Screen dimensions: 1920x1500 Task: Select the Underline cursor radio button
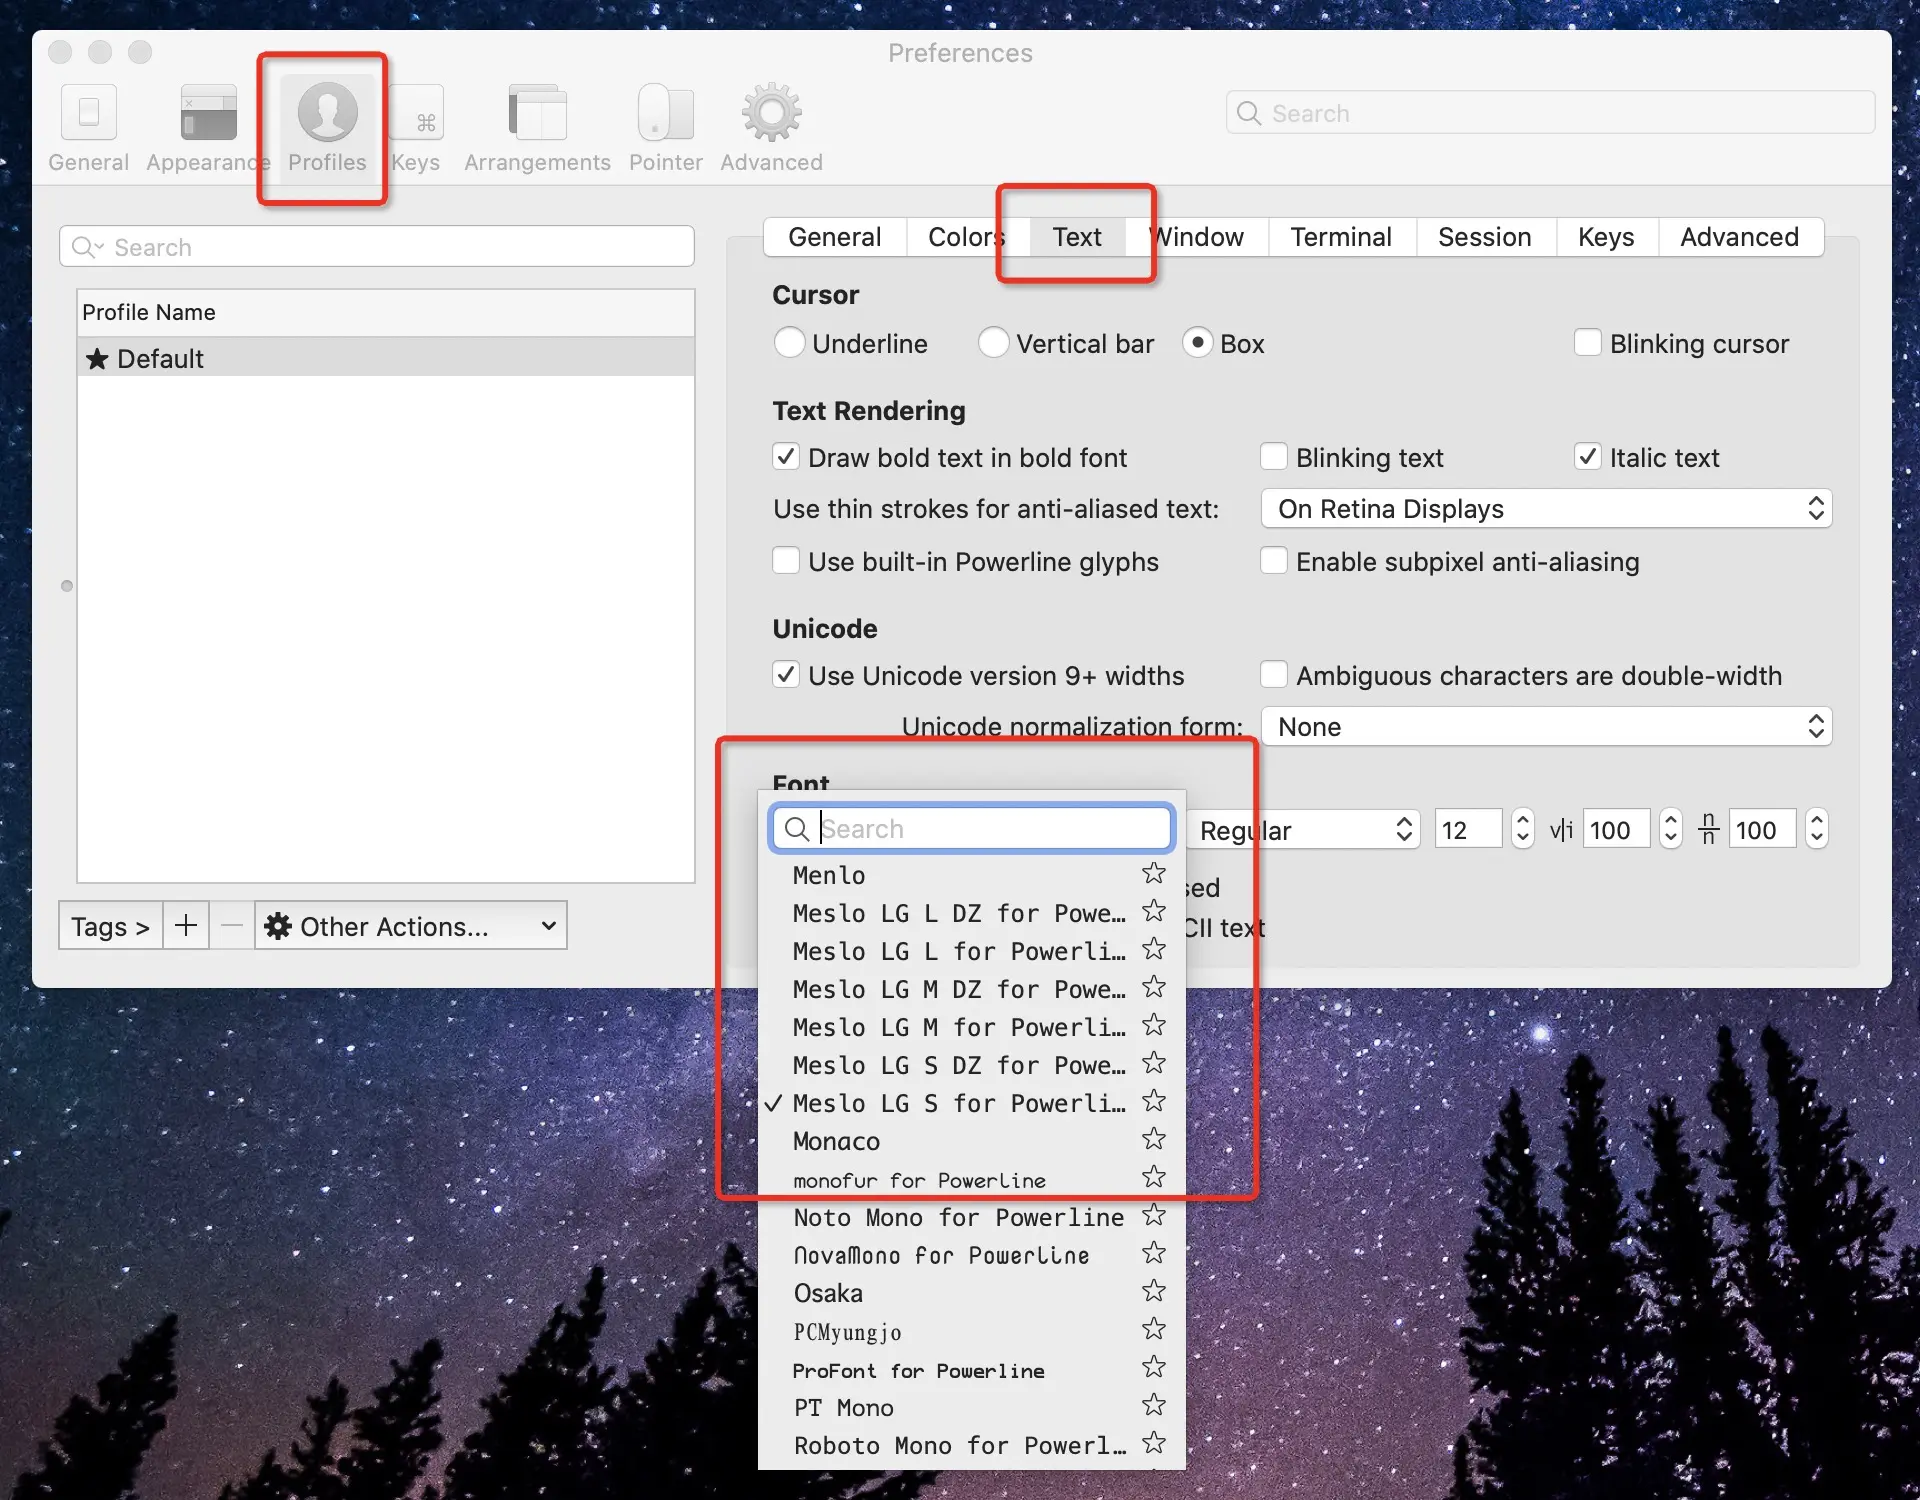[x=789, y=343]
